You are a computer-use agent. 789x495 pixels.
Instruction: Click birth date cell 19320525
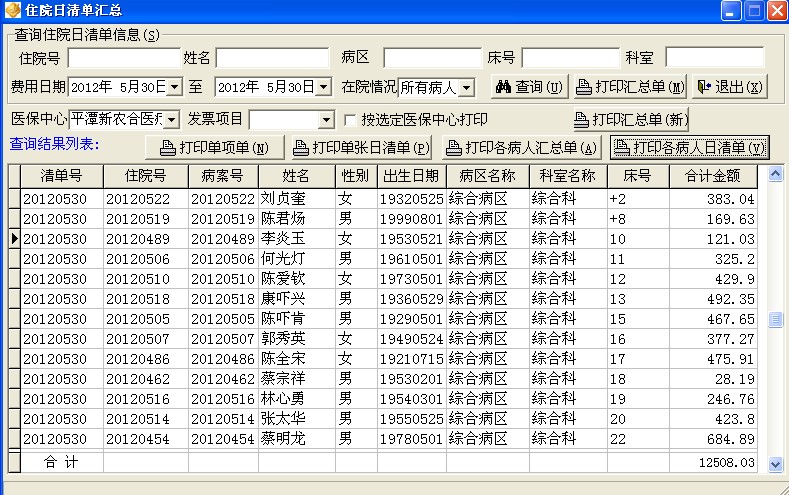(412, 199)
